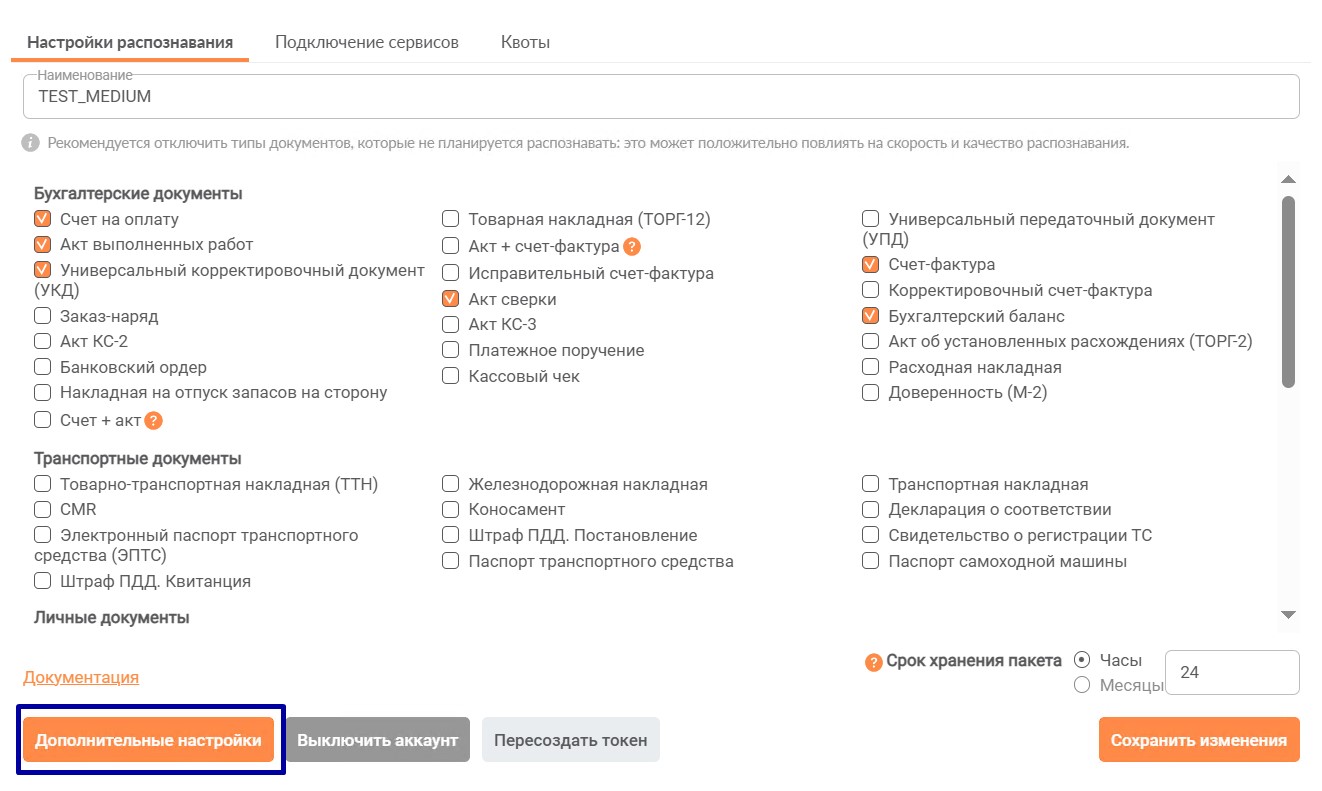Enable Товарная накладная (ТОРГ-12) checkbox
Viewport: 1322px width, 791px height.
(451, 219)
